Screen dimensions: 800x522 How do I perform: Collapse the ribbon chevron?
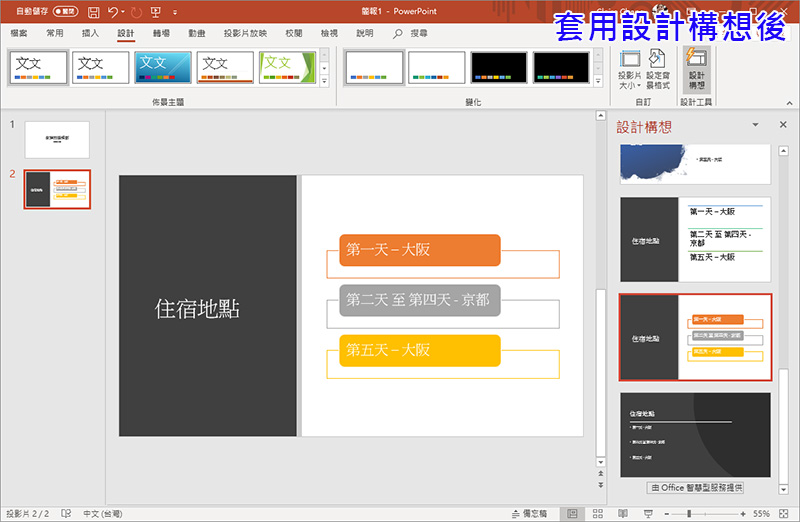(789, 103)
